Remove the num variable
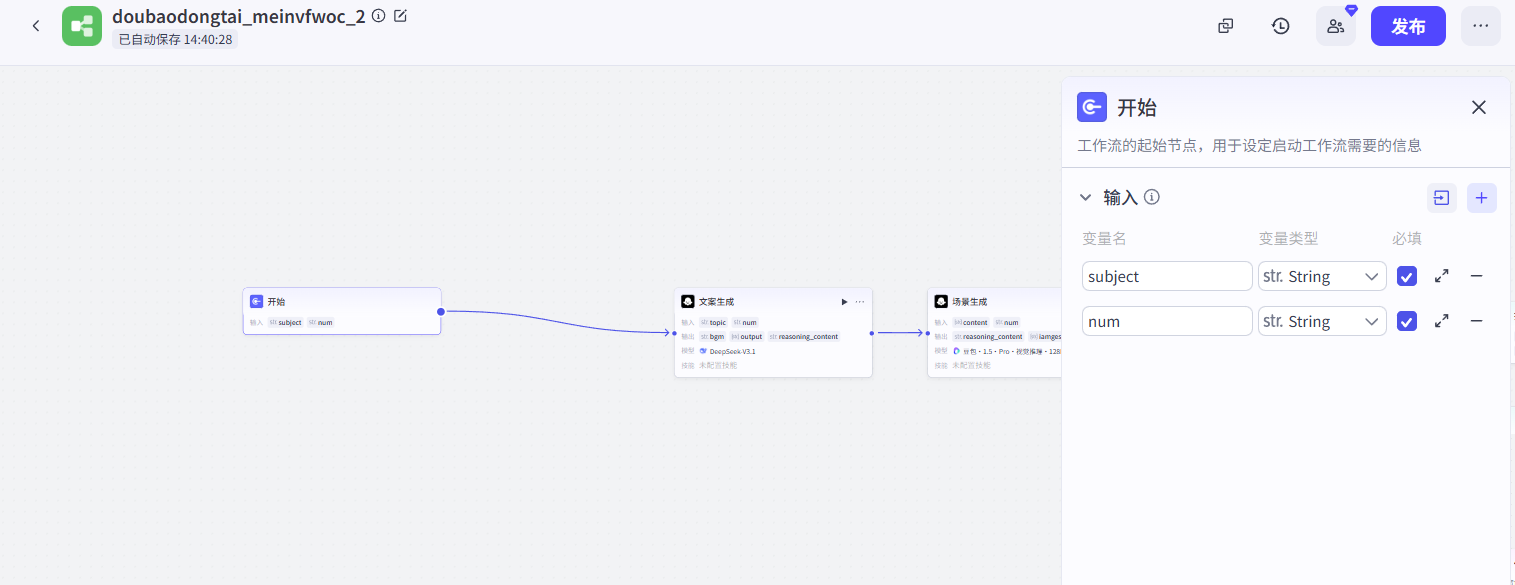1515x585 pixels. (1476, 321)
